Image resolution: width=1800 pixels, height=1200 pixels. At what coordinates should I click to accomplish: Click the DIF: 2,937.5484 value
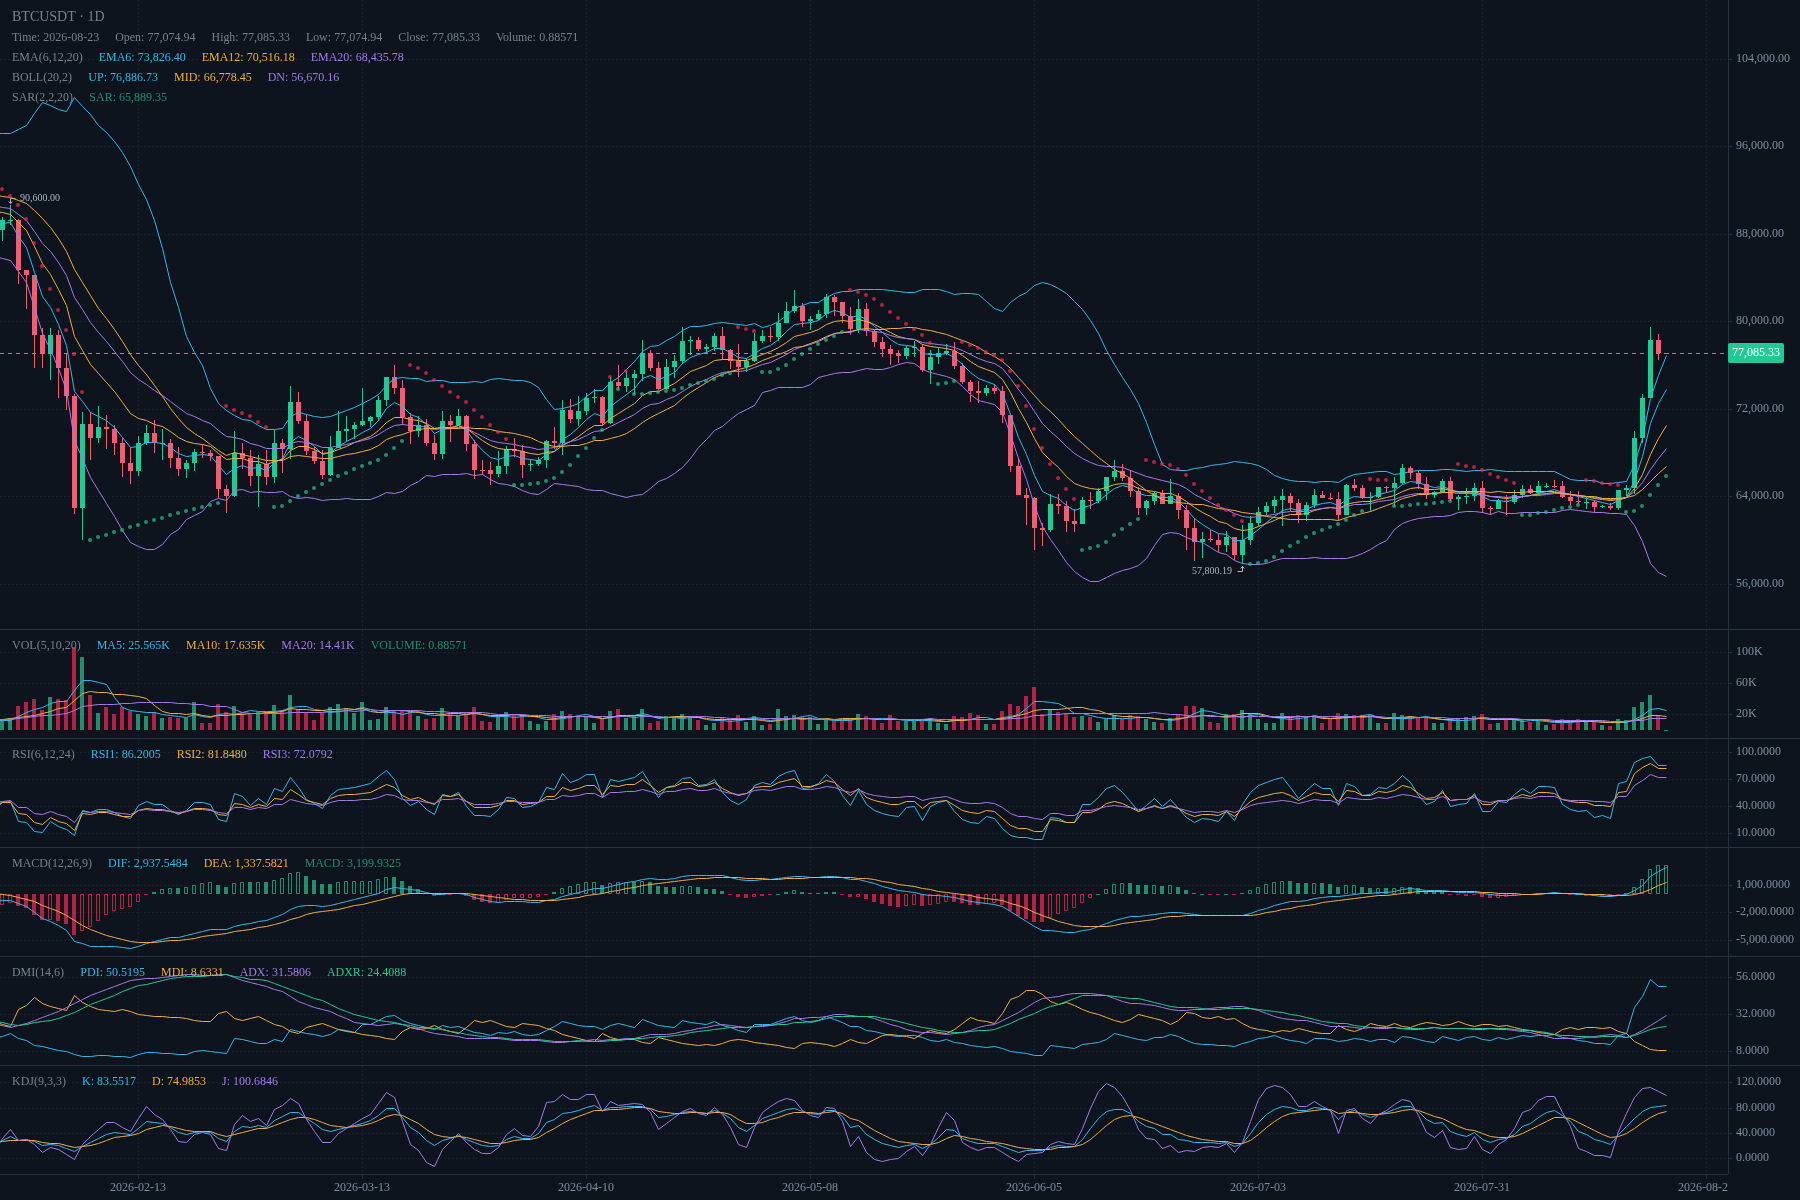pos(148,863)
